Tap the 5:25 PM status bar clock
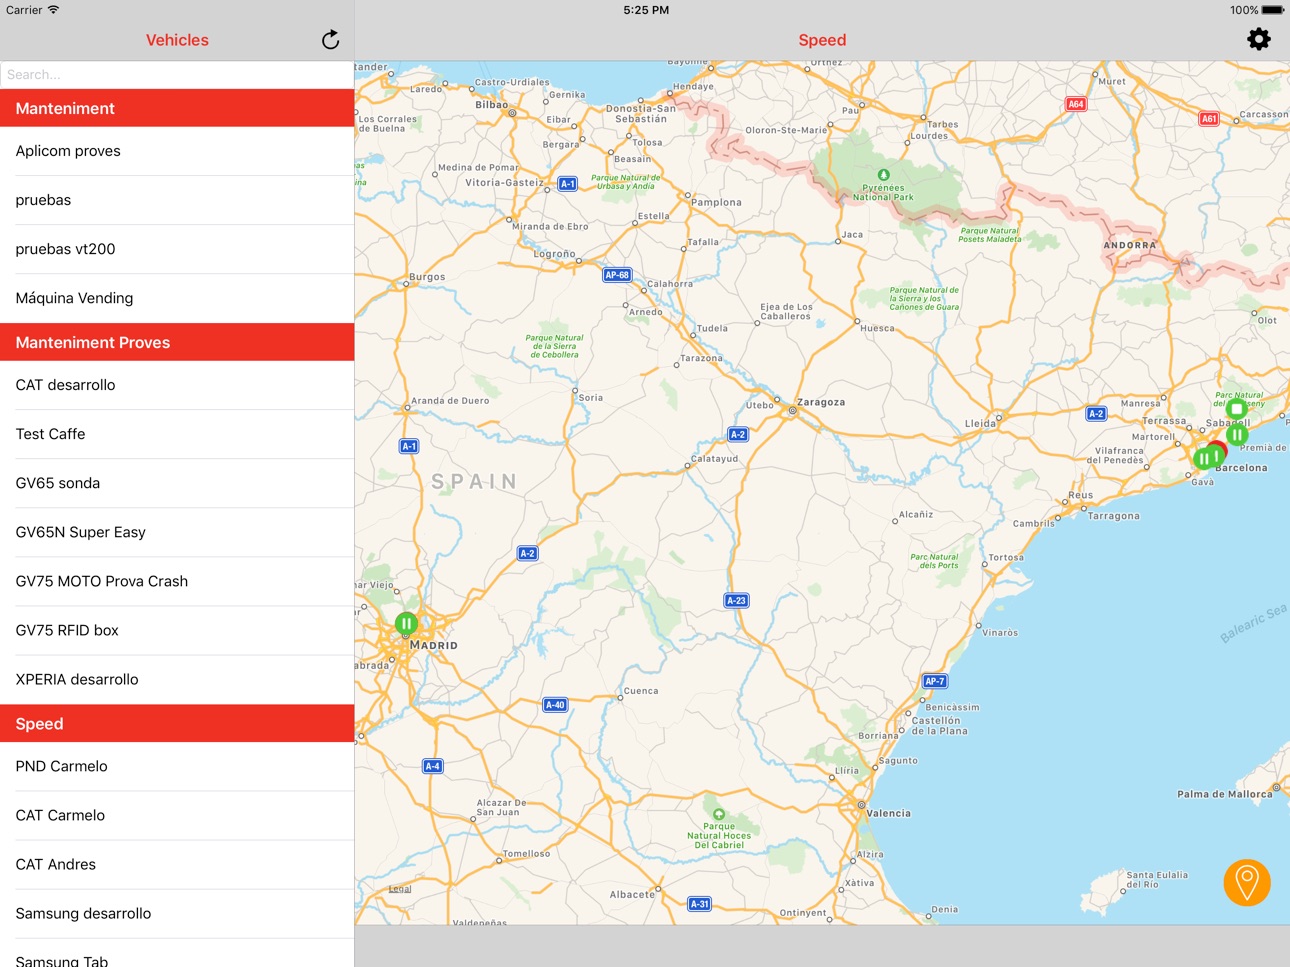Viewport: 1290px width, 967px height. (646, 10)
